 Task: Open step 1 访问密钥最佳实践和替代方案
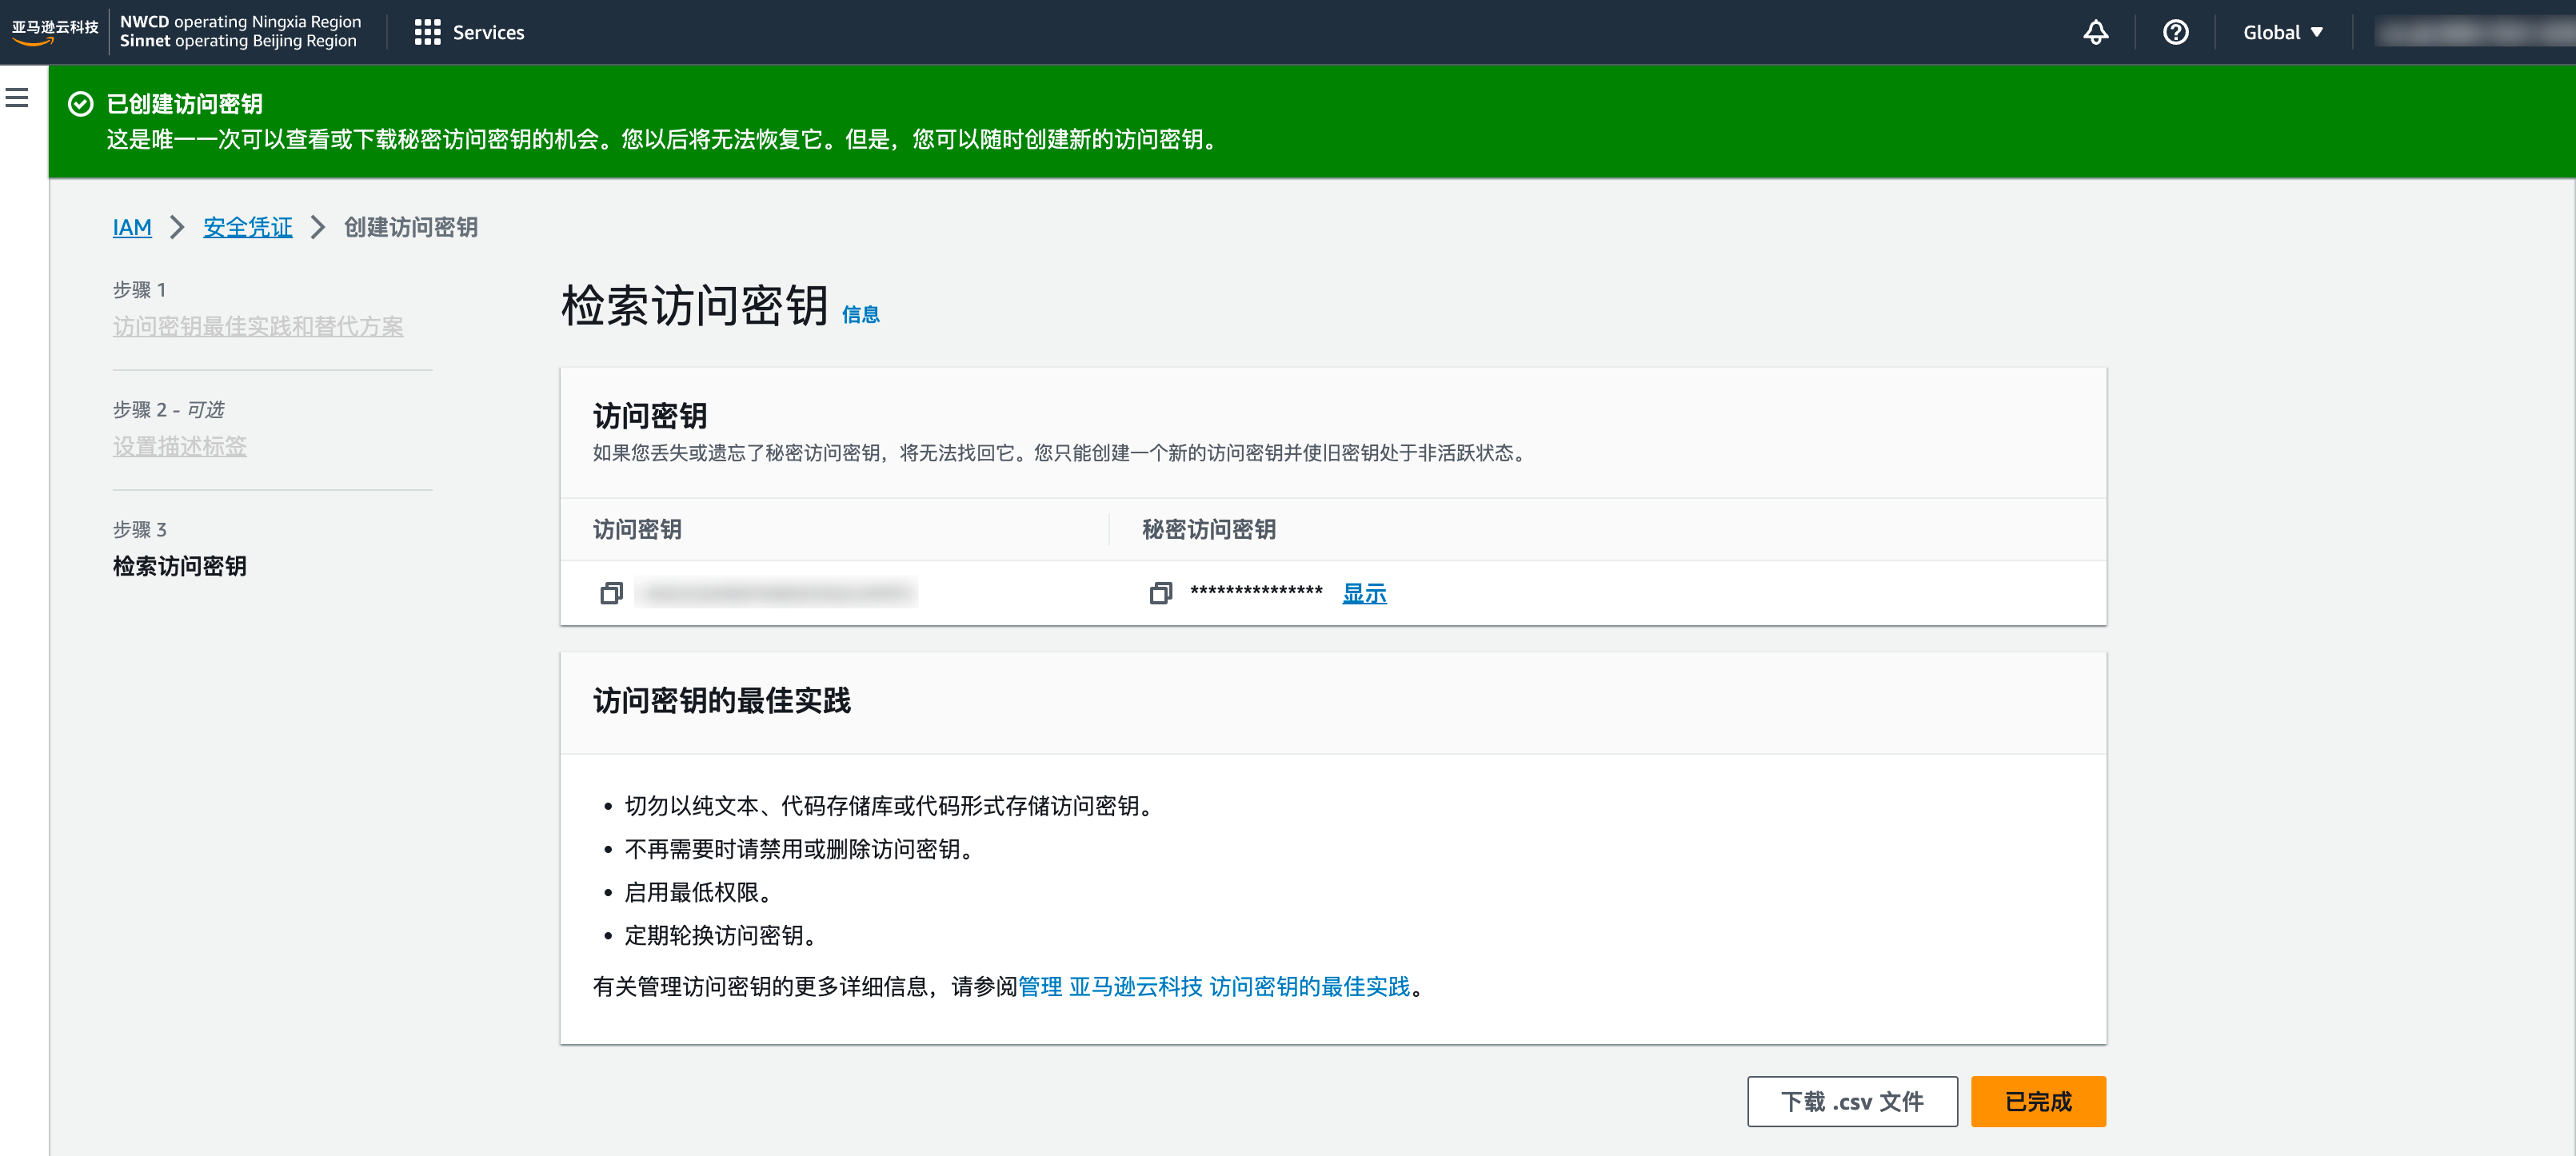[x=258, y=326]
